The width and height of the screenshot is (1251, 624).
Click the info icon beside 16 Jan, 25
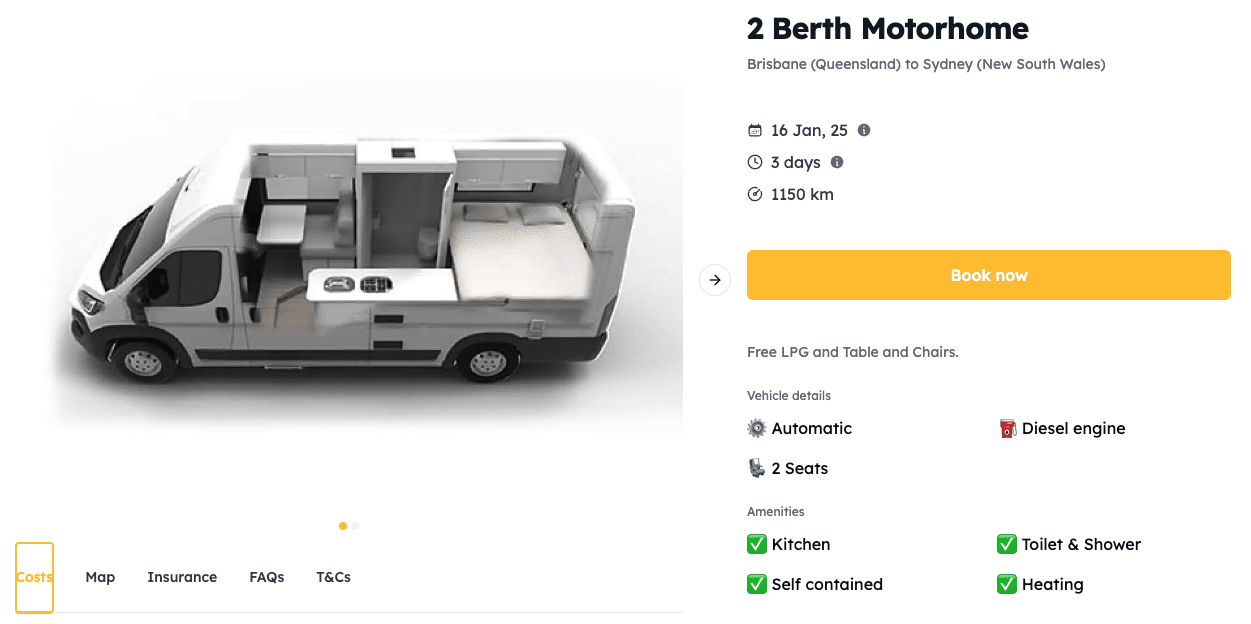click(x=864, y=130)
